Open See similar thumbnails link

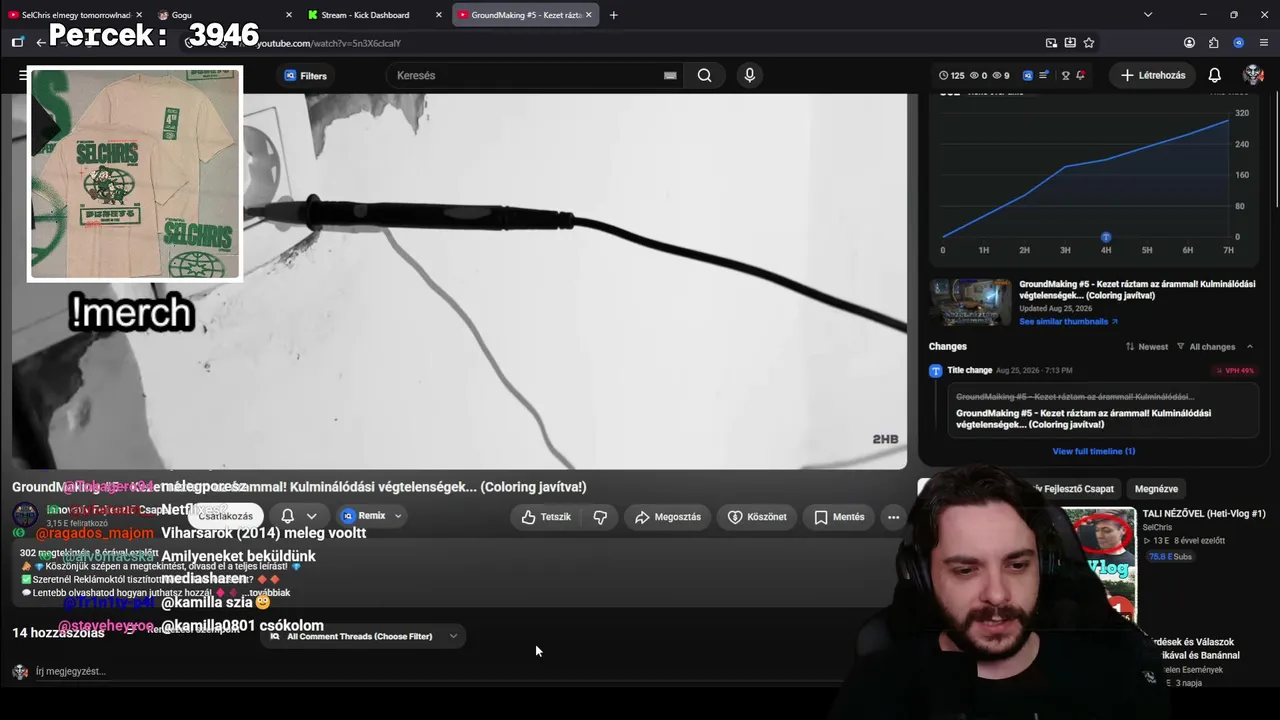pyautogui.click(x=1068, y=322)
